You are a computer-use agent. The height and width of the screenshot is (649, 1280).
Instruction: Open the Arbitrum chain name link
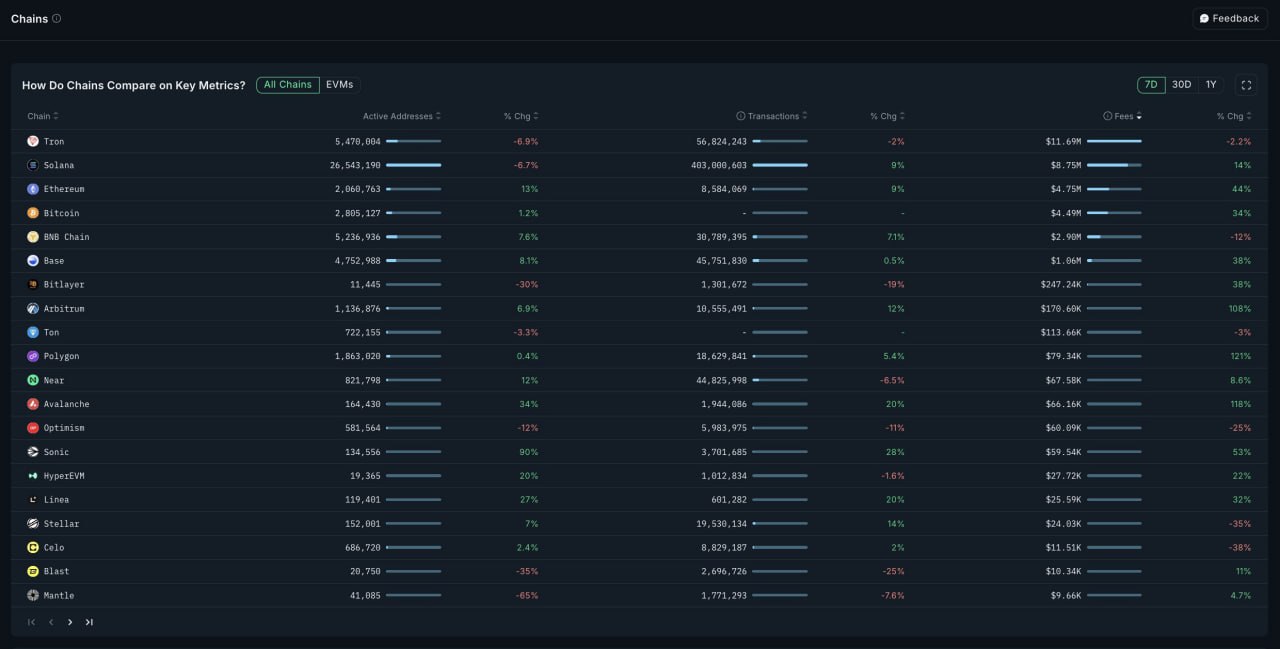point(64,309)
